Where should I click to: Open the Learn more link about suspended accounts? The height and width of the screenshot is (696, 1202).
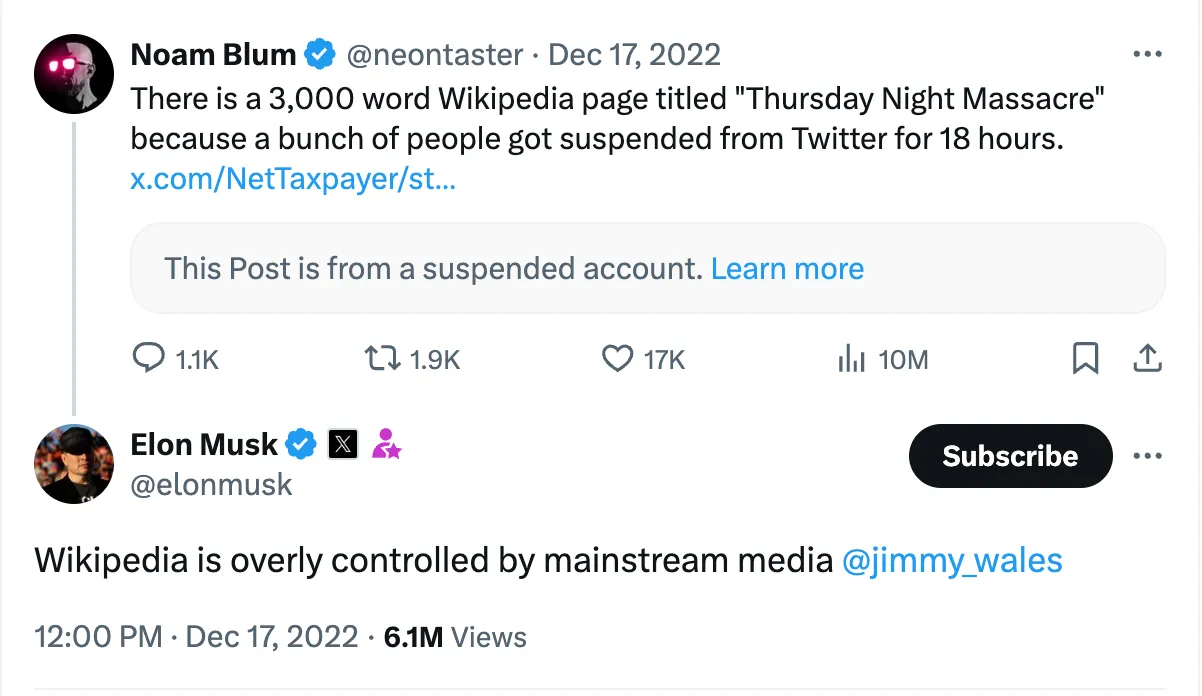786,268
